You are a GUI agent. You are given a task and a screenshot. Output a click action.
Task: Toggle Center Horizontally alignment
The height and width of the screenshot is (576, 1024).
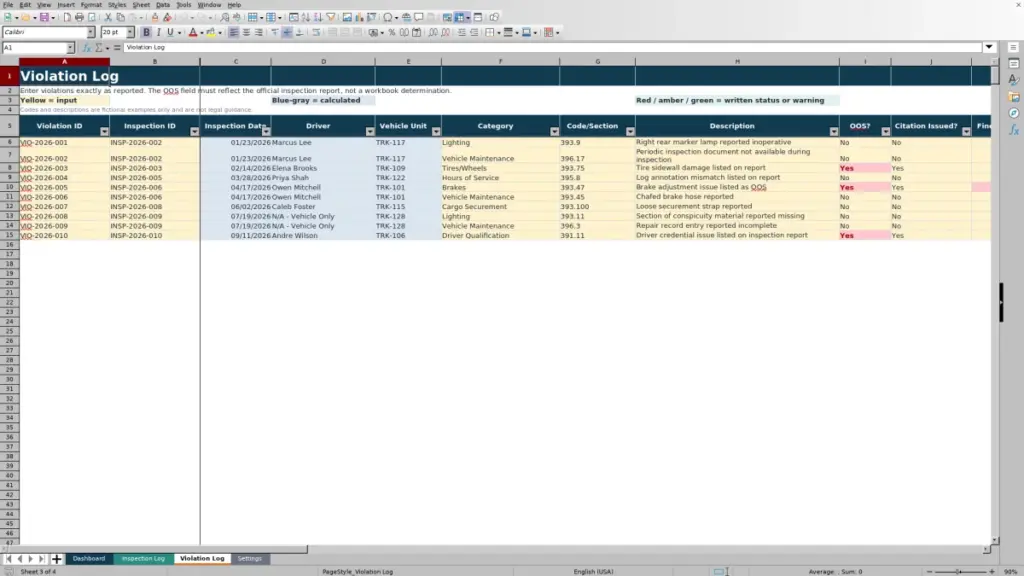(x=246, y=33)
